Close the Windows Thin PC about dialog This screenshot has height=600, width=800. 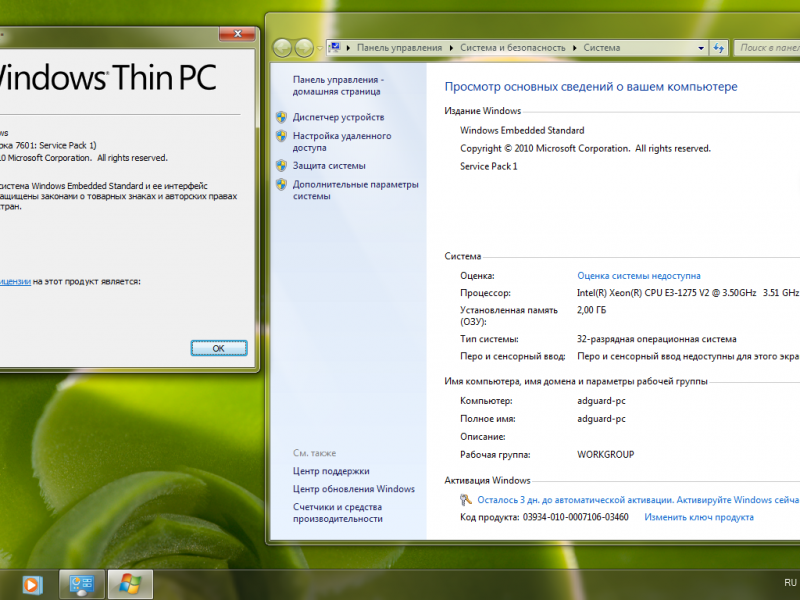point(237,34)
